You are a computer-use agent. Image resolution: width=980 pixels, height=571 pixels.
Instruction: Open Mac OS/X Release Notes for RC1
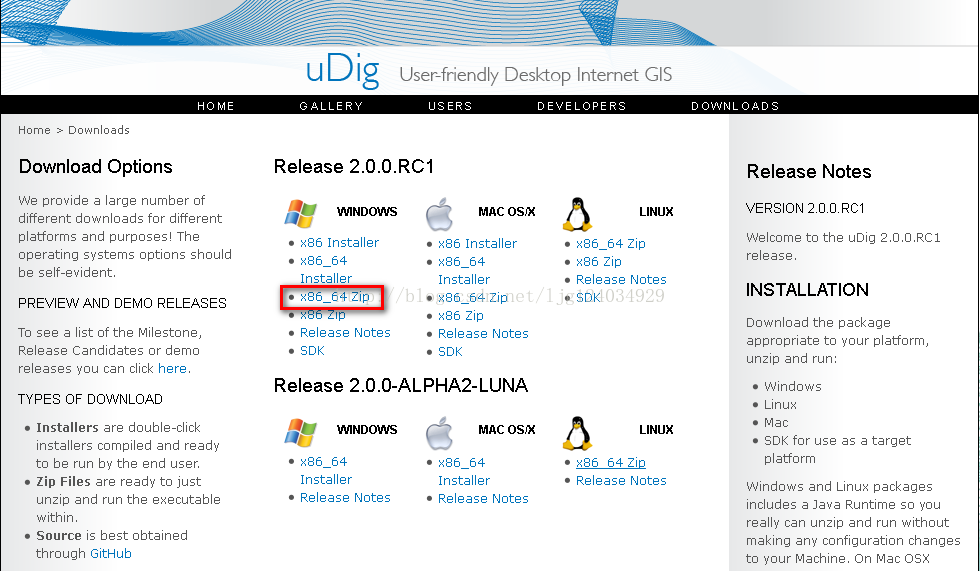click(483, 334)
